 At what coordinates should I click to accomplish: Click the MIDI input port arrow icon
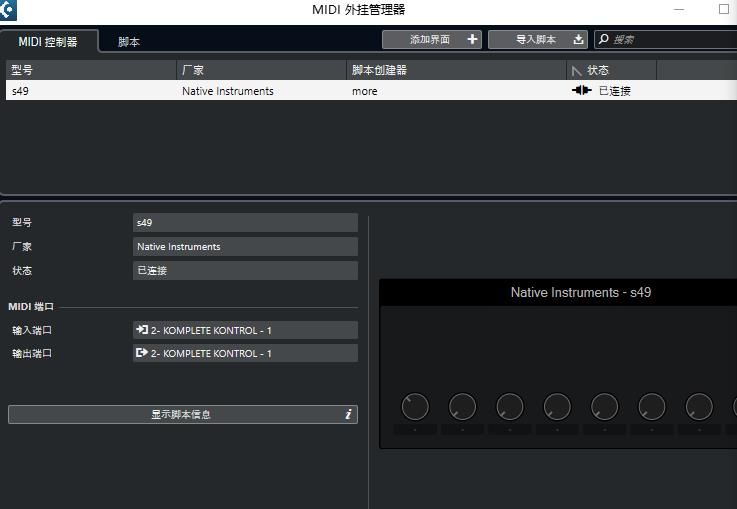coord(142,330)
